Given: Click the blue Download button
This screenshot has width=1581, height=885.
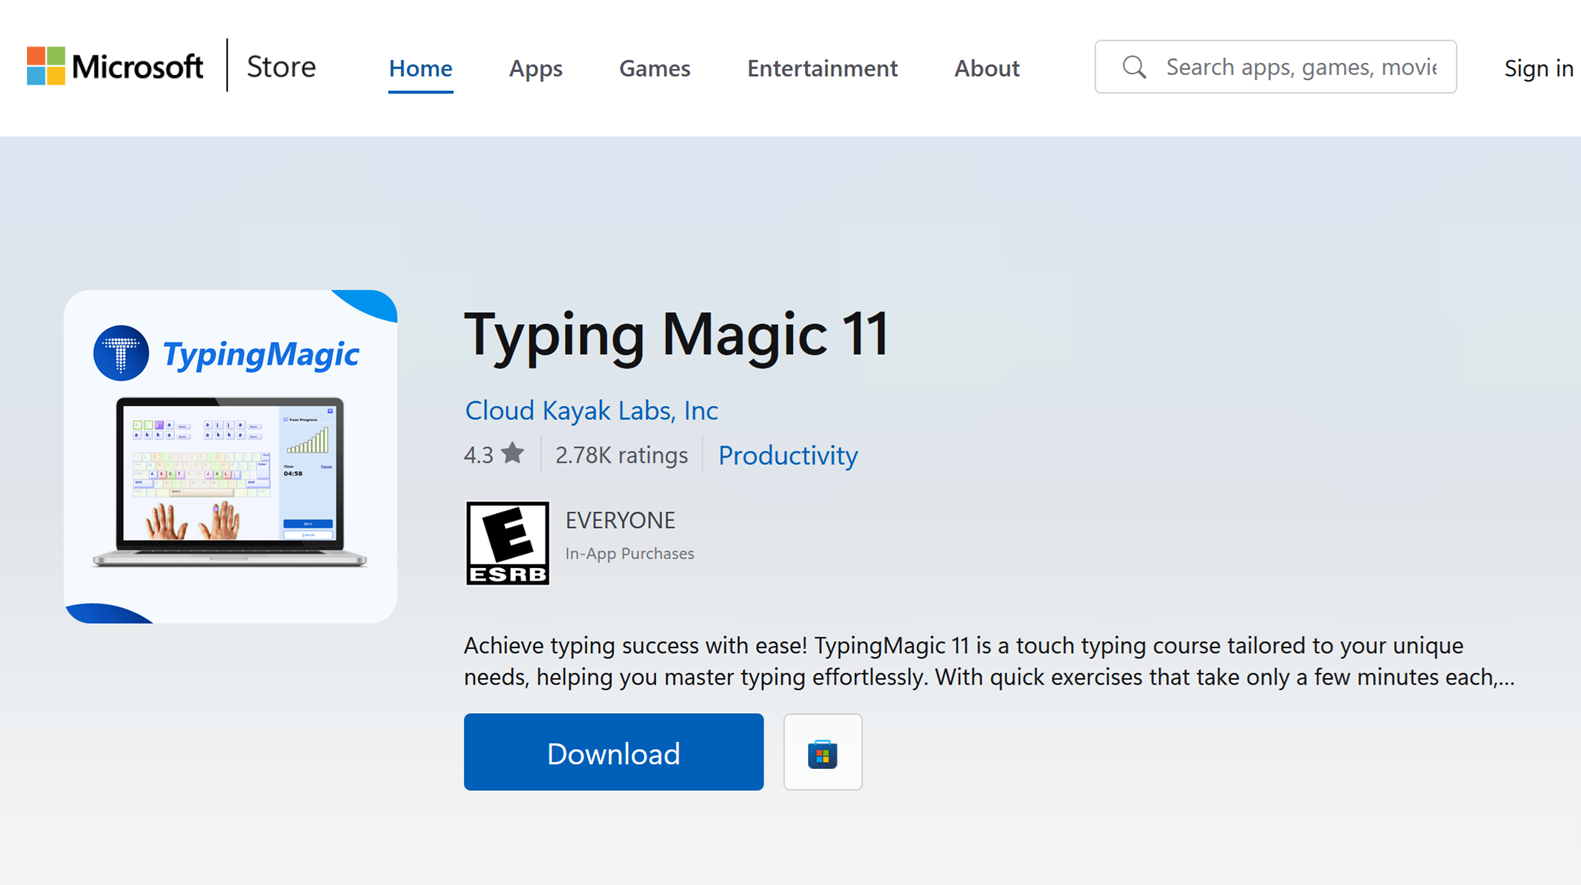Looking at the screenshot, I should (x=613, y=752).
